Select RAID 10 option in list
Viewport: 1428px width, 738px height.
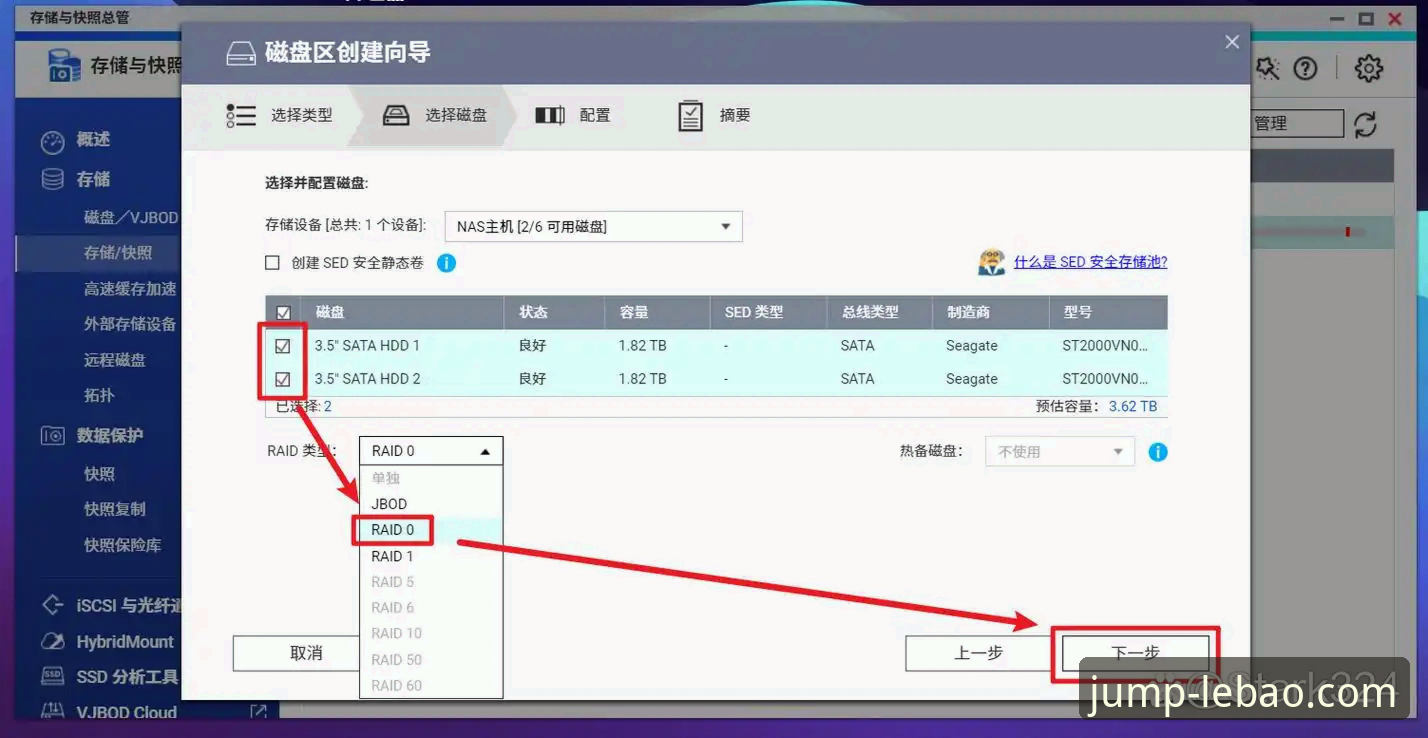pyautogui.click(x=431, y=633)
